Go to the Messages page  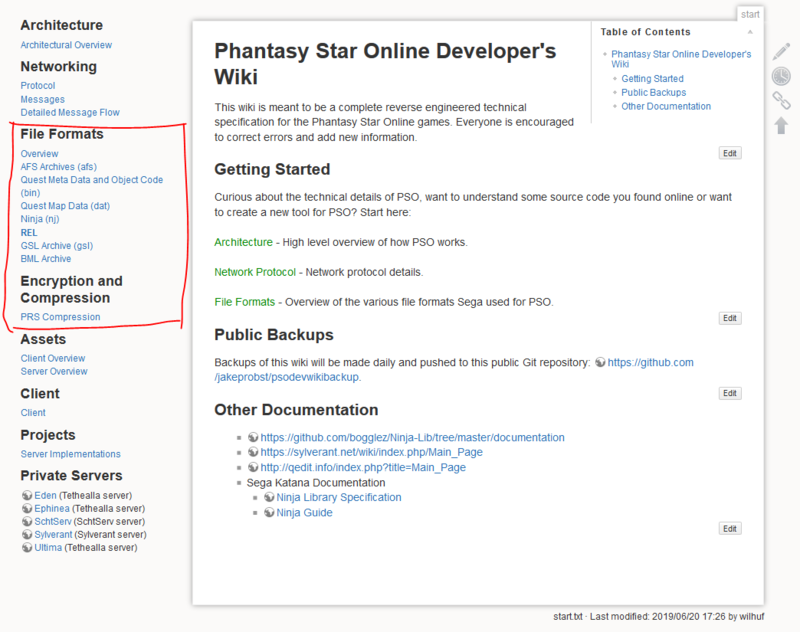tap(42, 99)
